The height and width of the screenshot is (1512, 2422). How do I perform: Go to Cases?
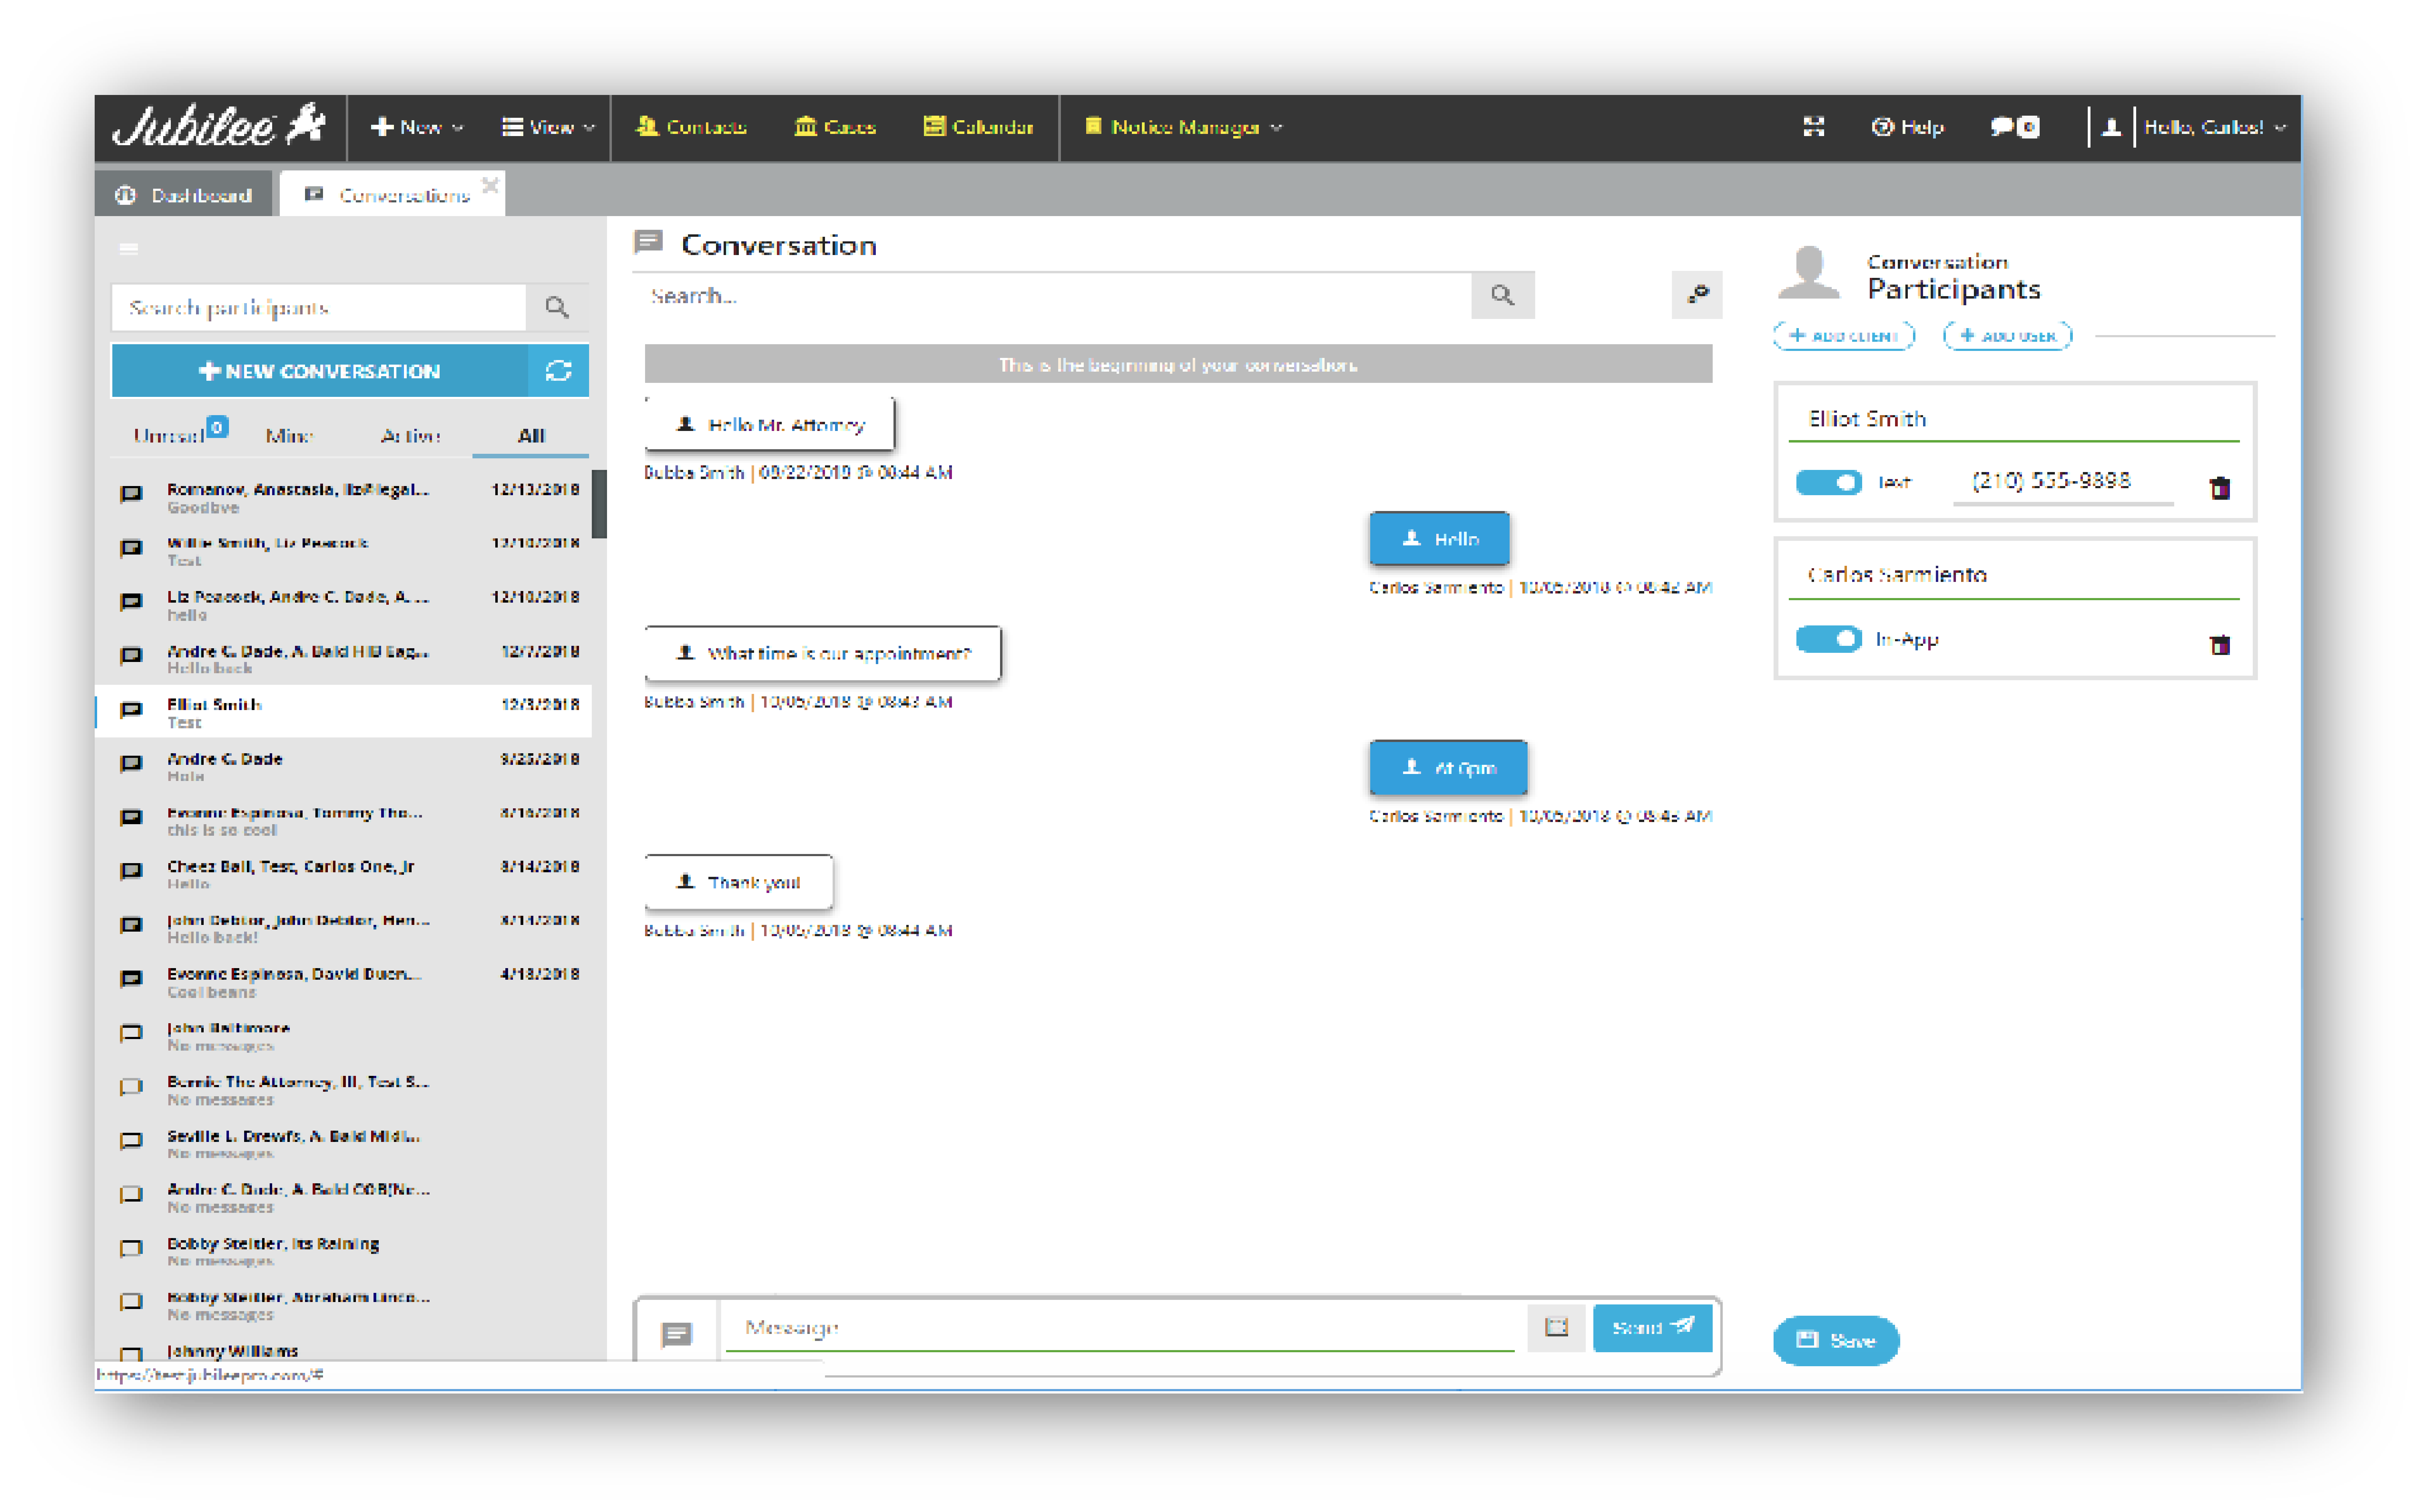835,127
